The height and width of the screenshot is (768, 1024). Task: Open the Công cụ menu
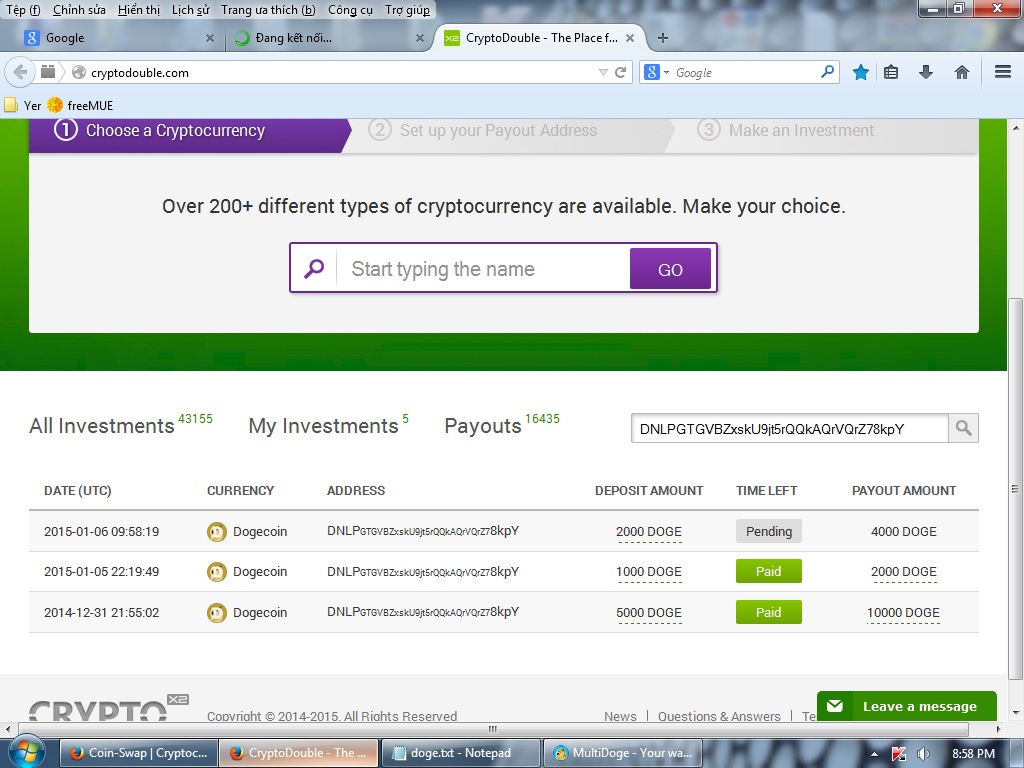[x=350, y=10]
